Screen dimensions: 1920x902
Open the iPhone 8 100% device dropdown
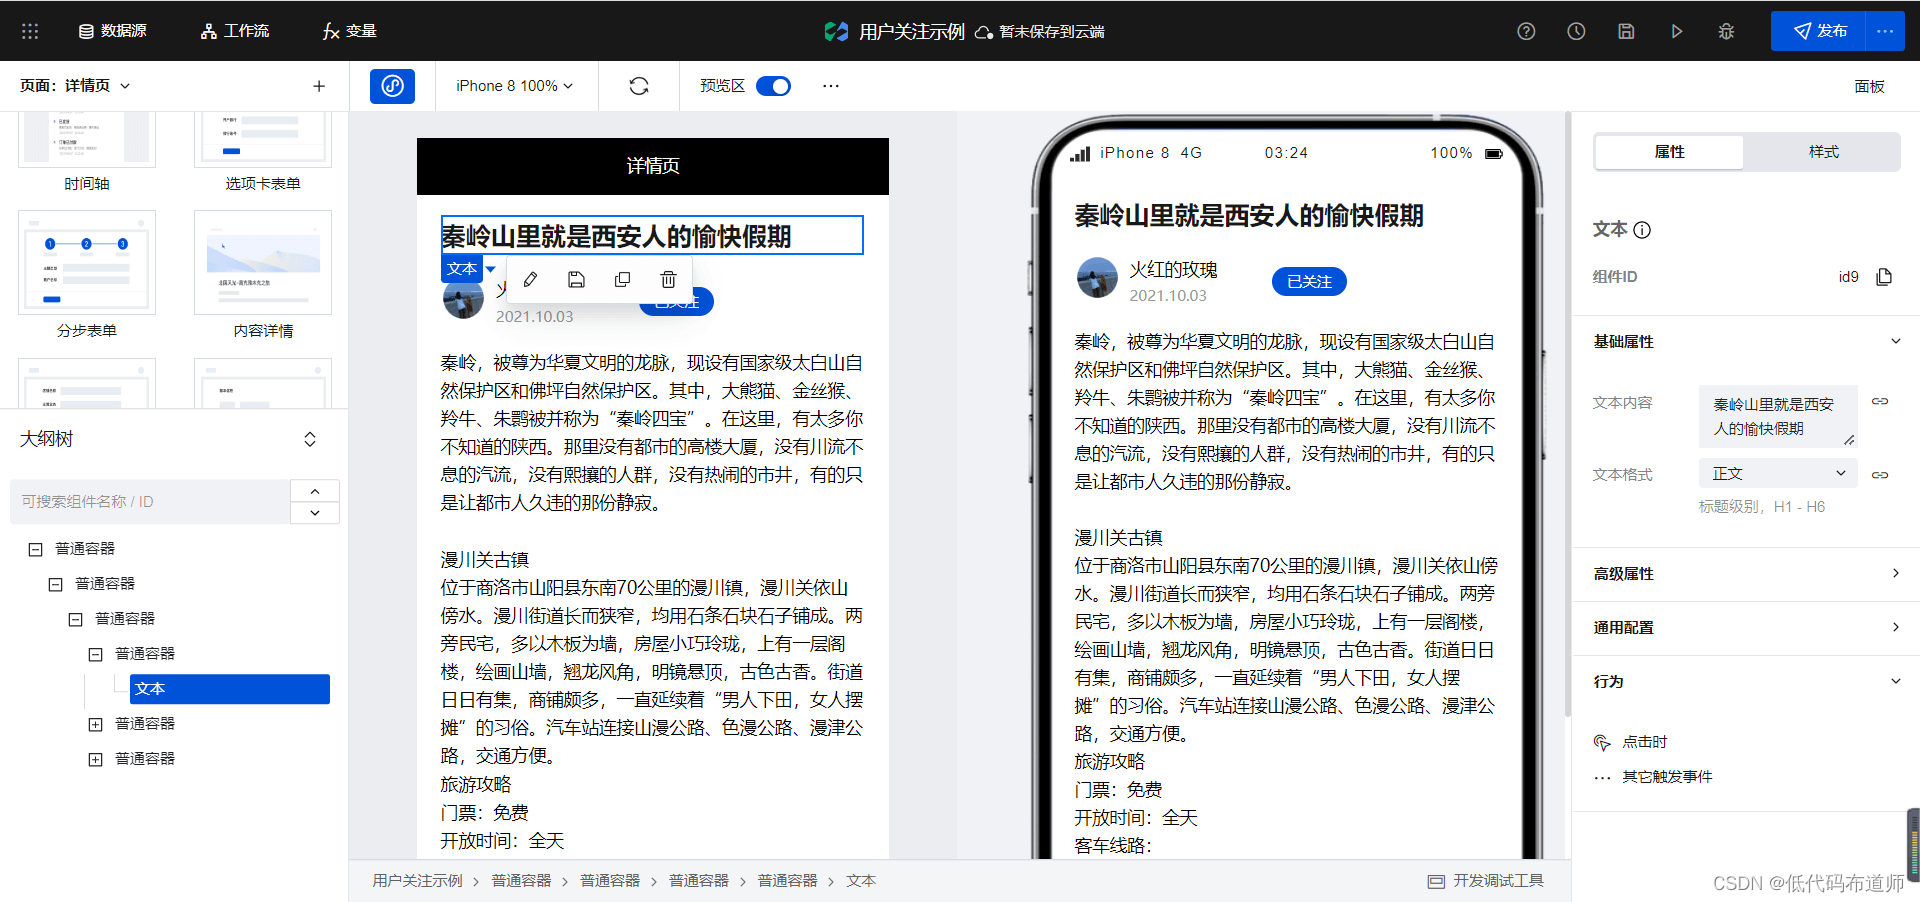click(x=515, y=86)
